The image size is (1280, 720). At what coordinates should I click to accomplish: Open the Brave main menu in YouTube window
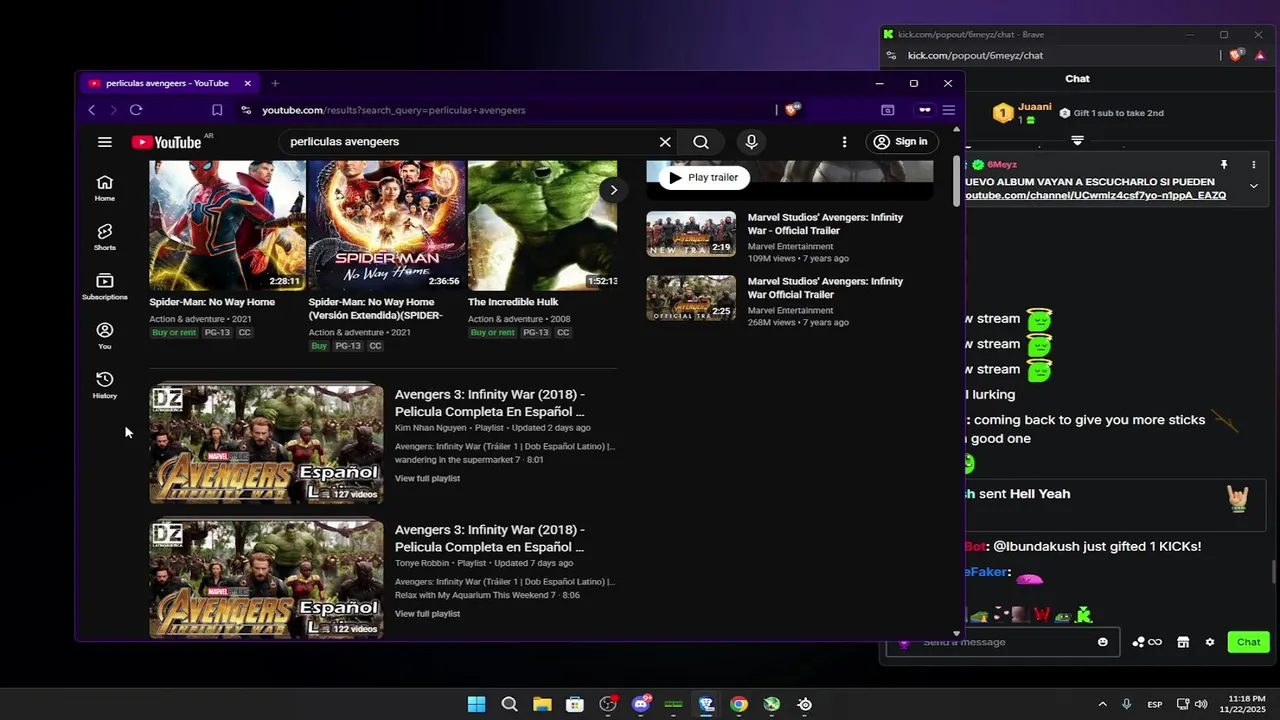point(948,110)
